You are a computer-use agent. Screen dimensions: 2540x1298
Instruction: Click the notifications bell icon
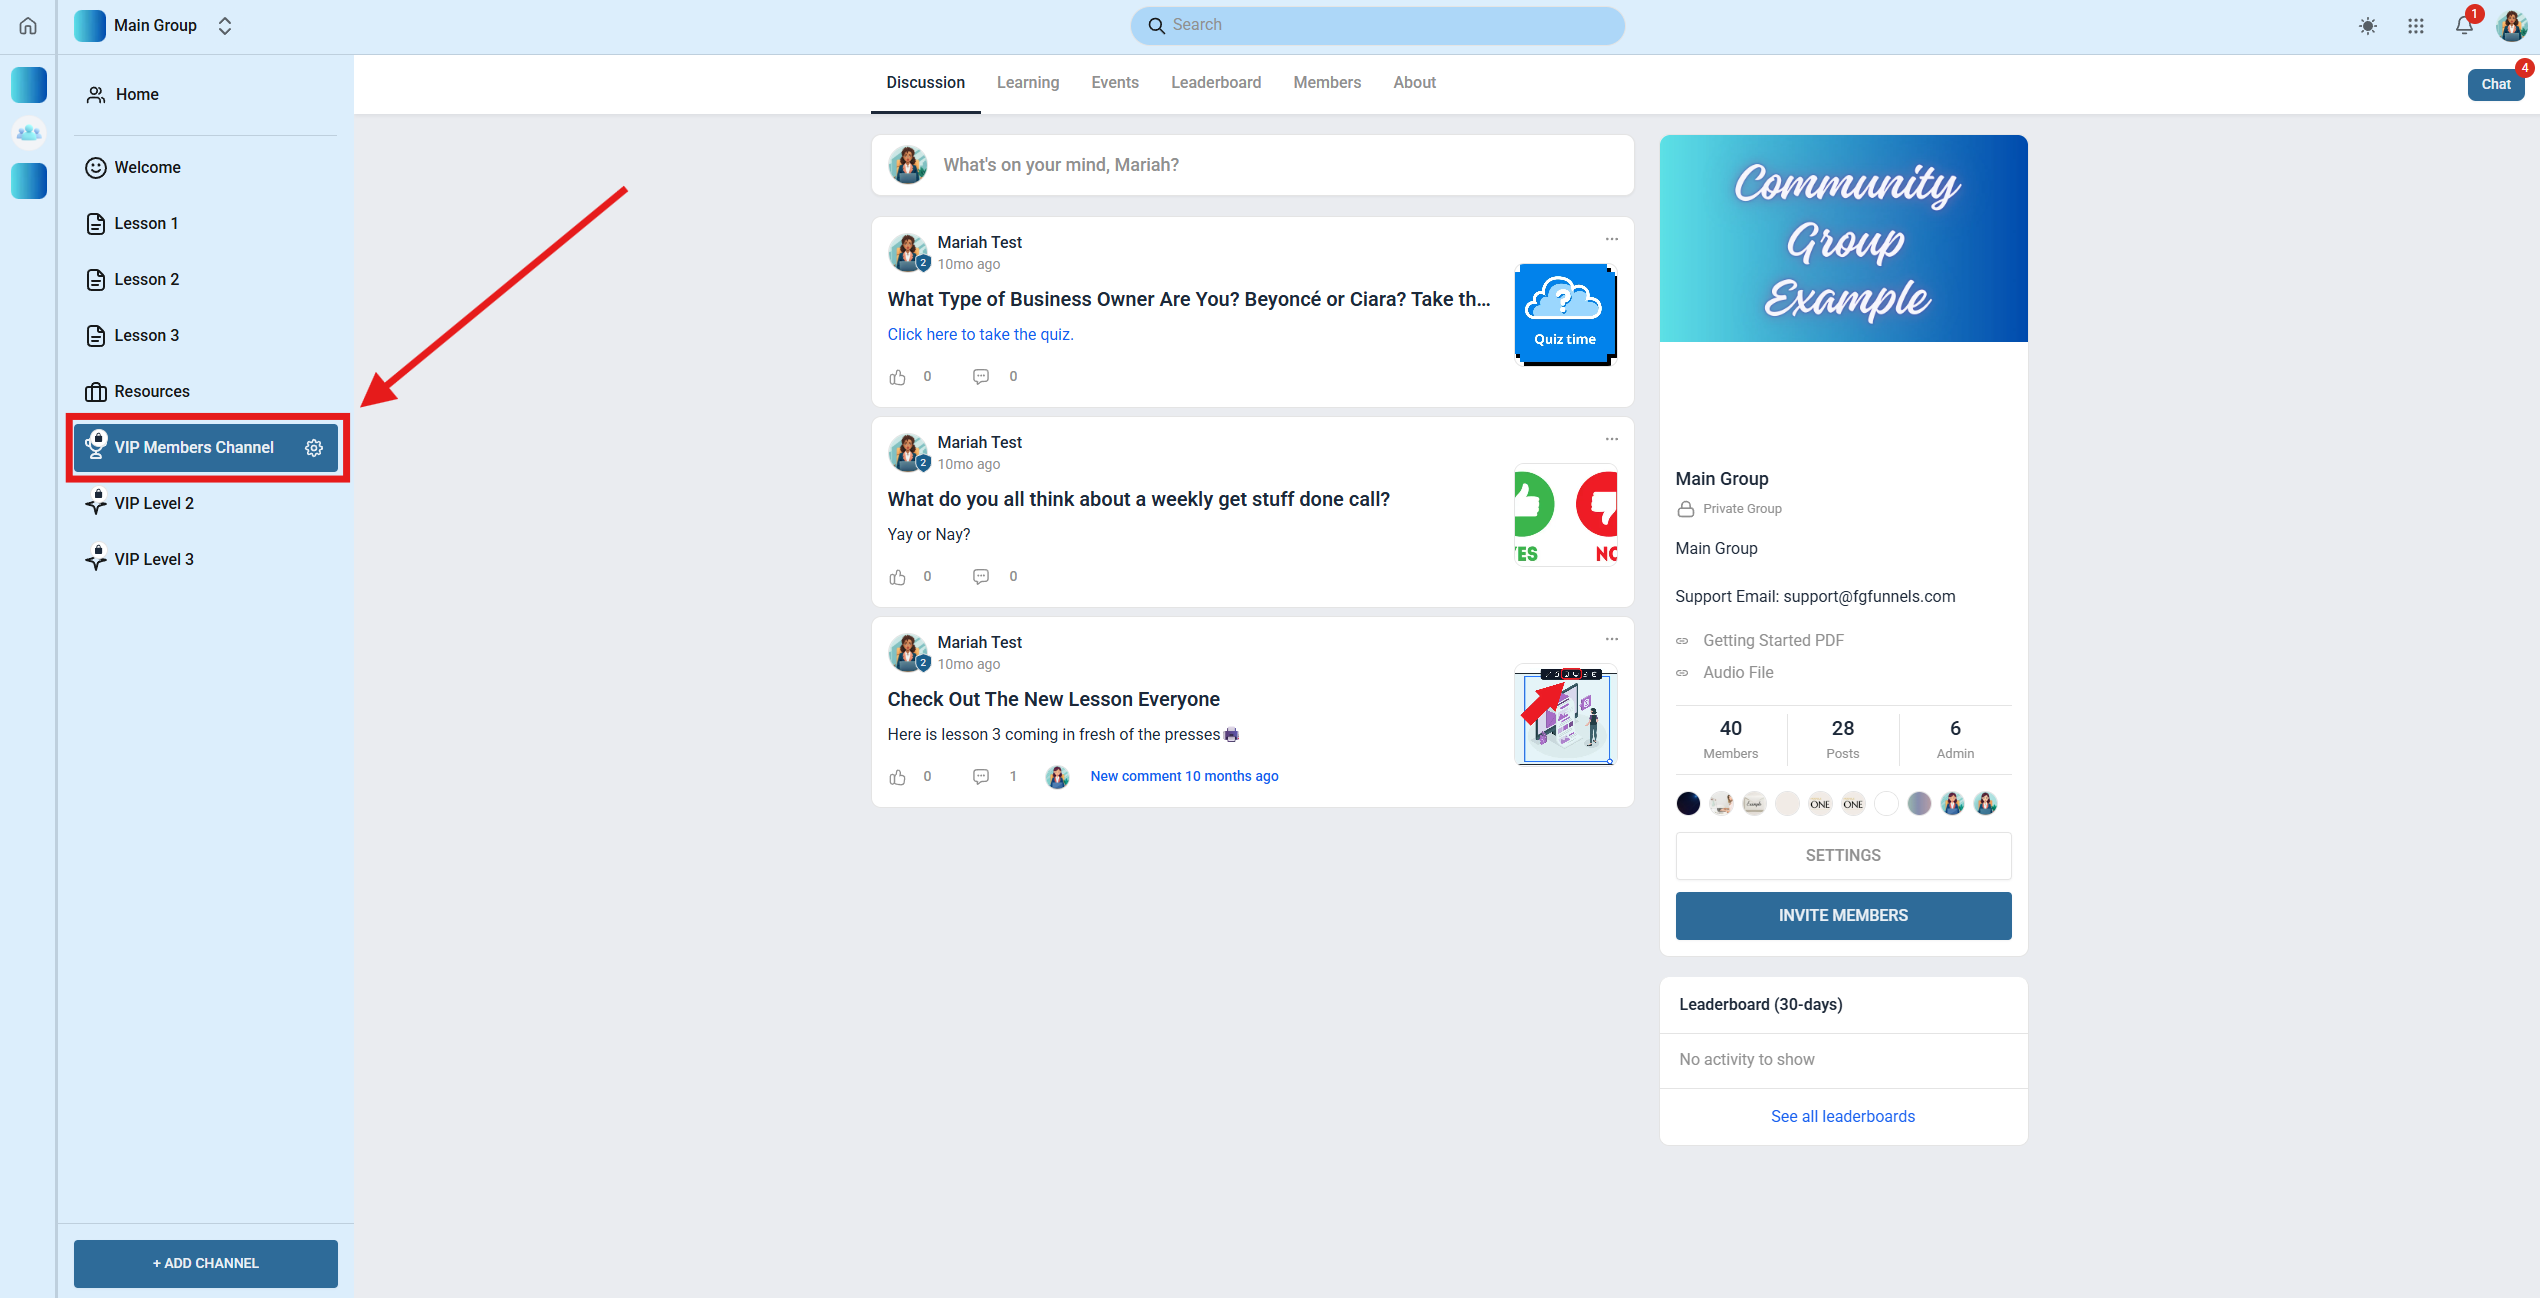(x=2463, y=26)
